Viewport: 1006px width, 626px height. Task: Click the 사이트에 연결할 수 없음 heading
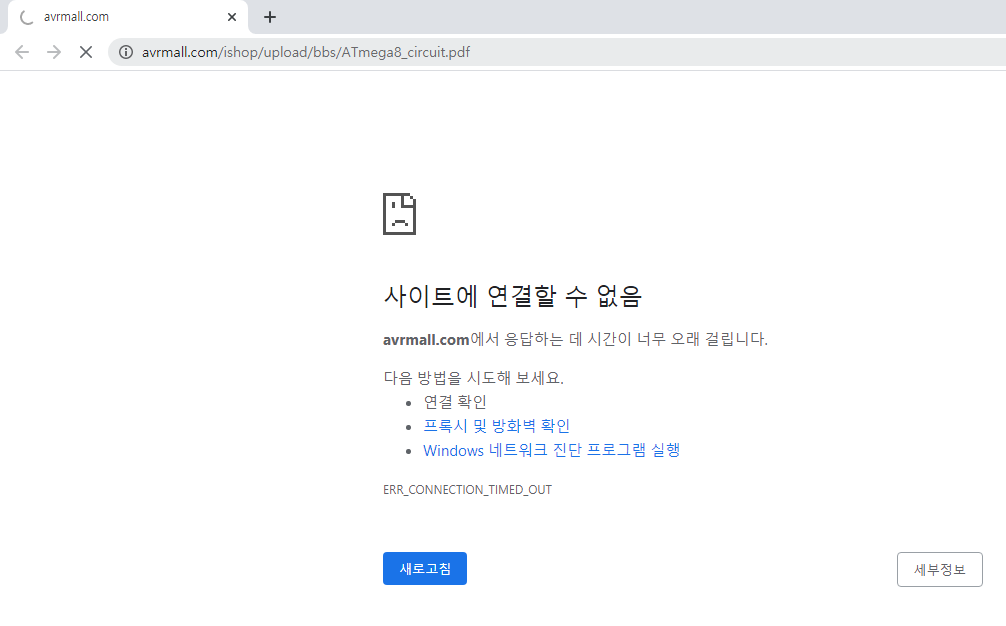point(511,296)
